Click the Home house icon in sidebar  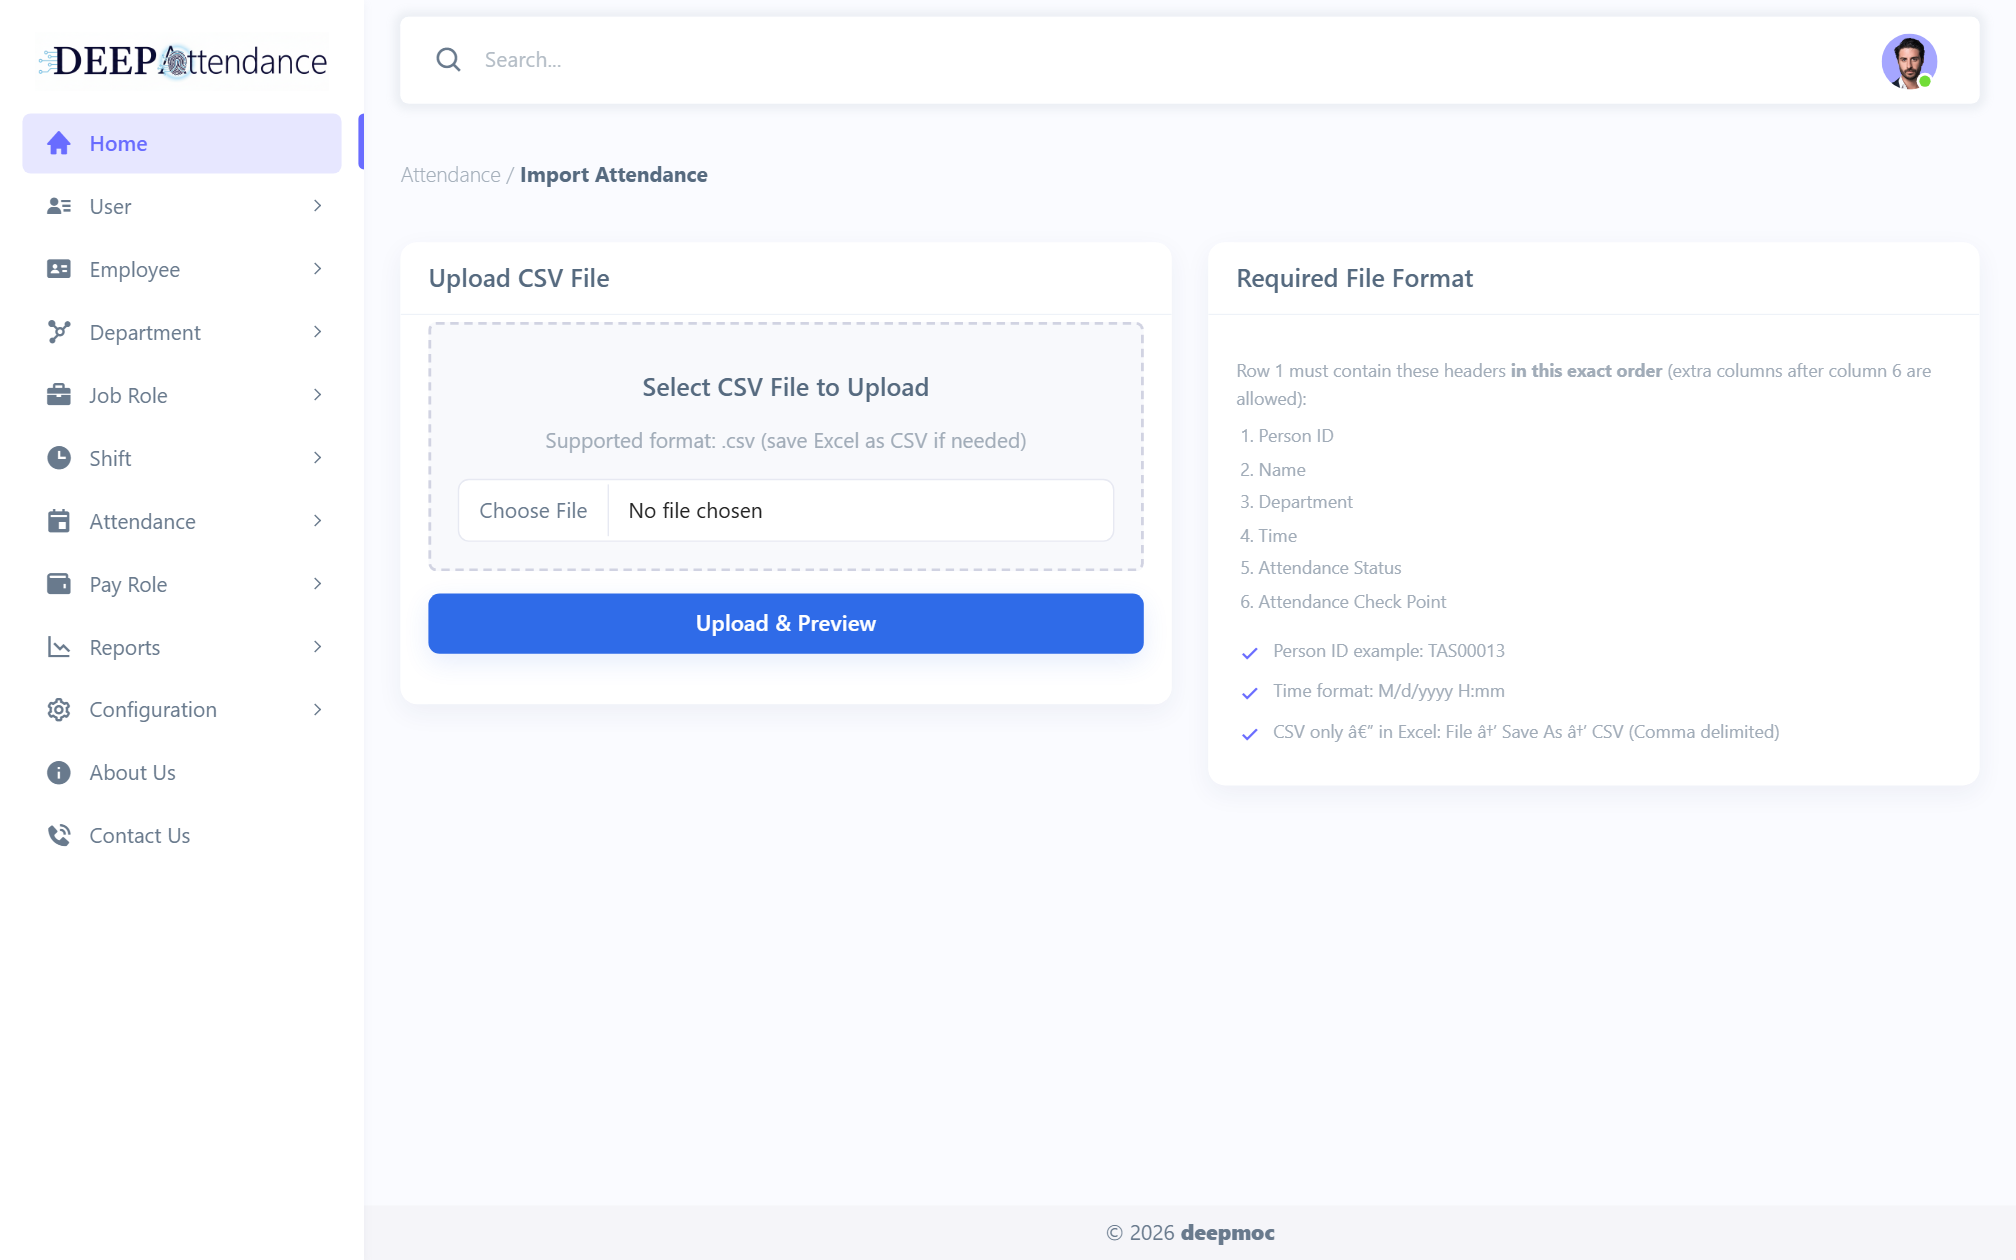59,143
